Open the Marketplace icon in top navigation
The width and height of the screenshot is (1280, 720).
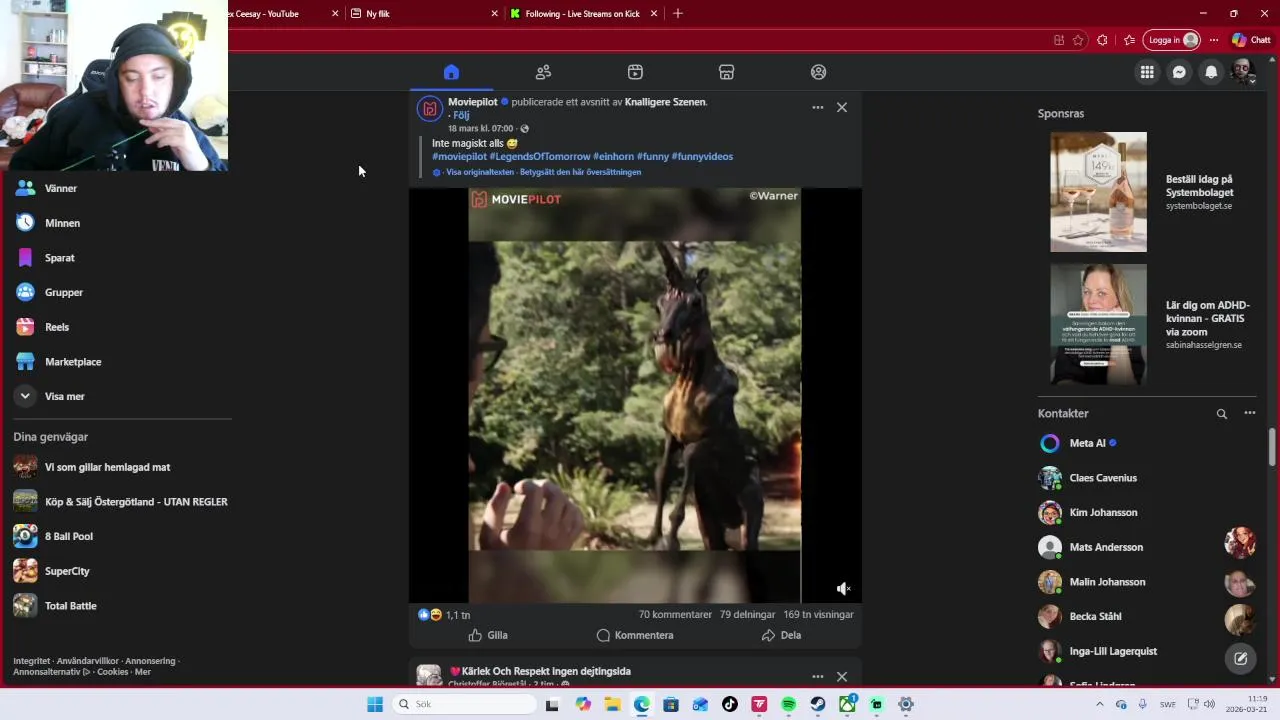727,72
